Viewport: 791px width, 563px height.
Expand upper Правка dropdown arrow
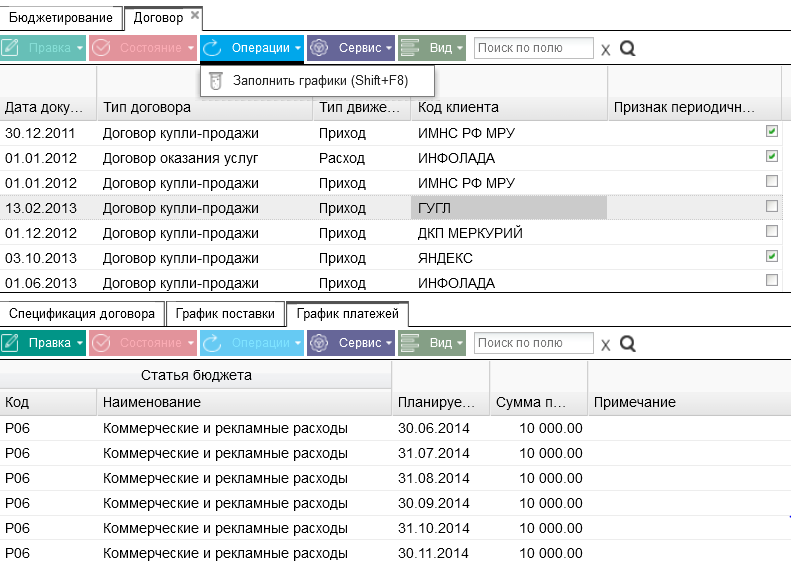[x=80, y=48]
